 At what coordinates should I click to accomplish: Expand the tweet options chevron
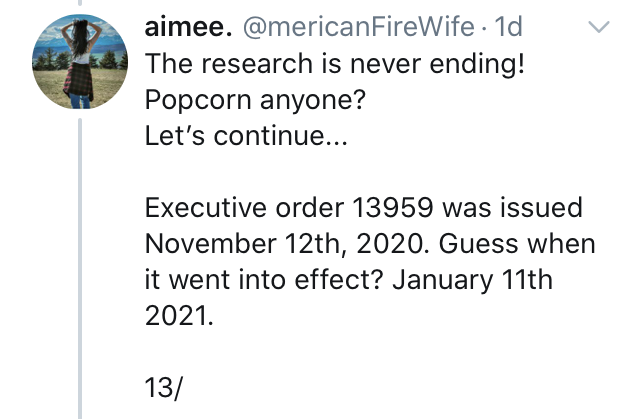(599, 27)
